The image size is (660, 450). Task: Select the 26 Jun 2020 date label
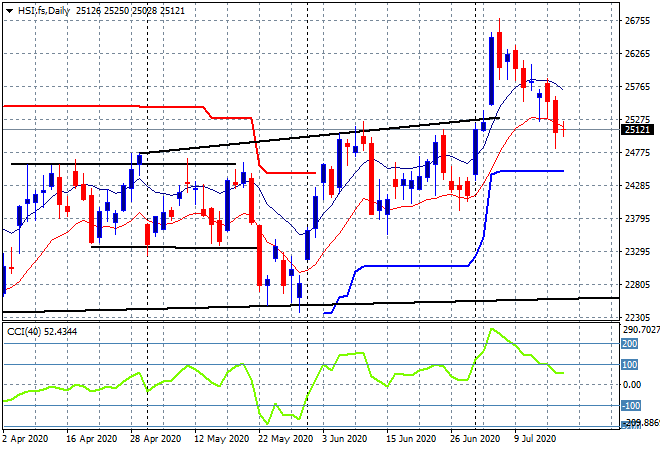click(x=475, y=439)
